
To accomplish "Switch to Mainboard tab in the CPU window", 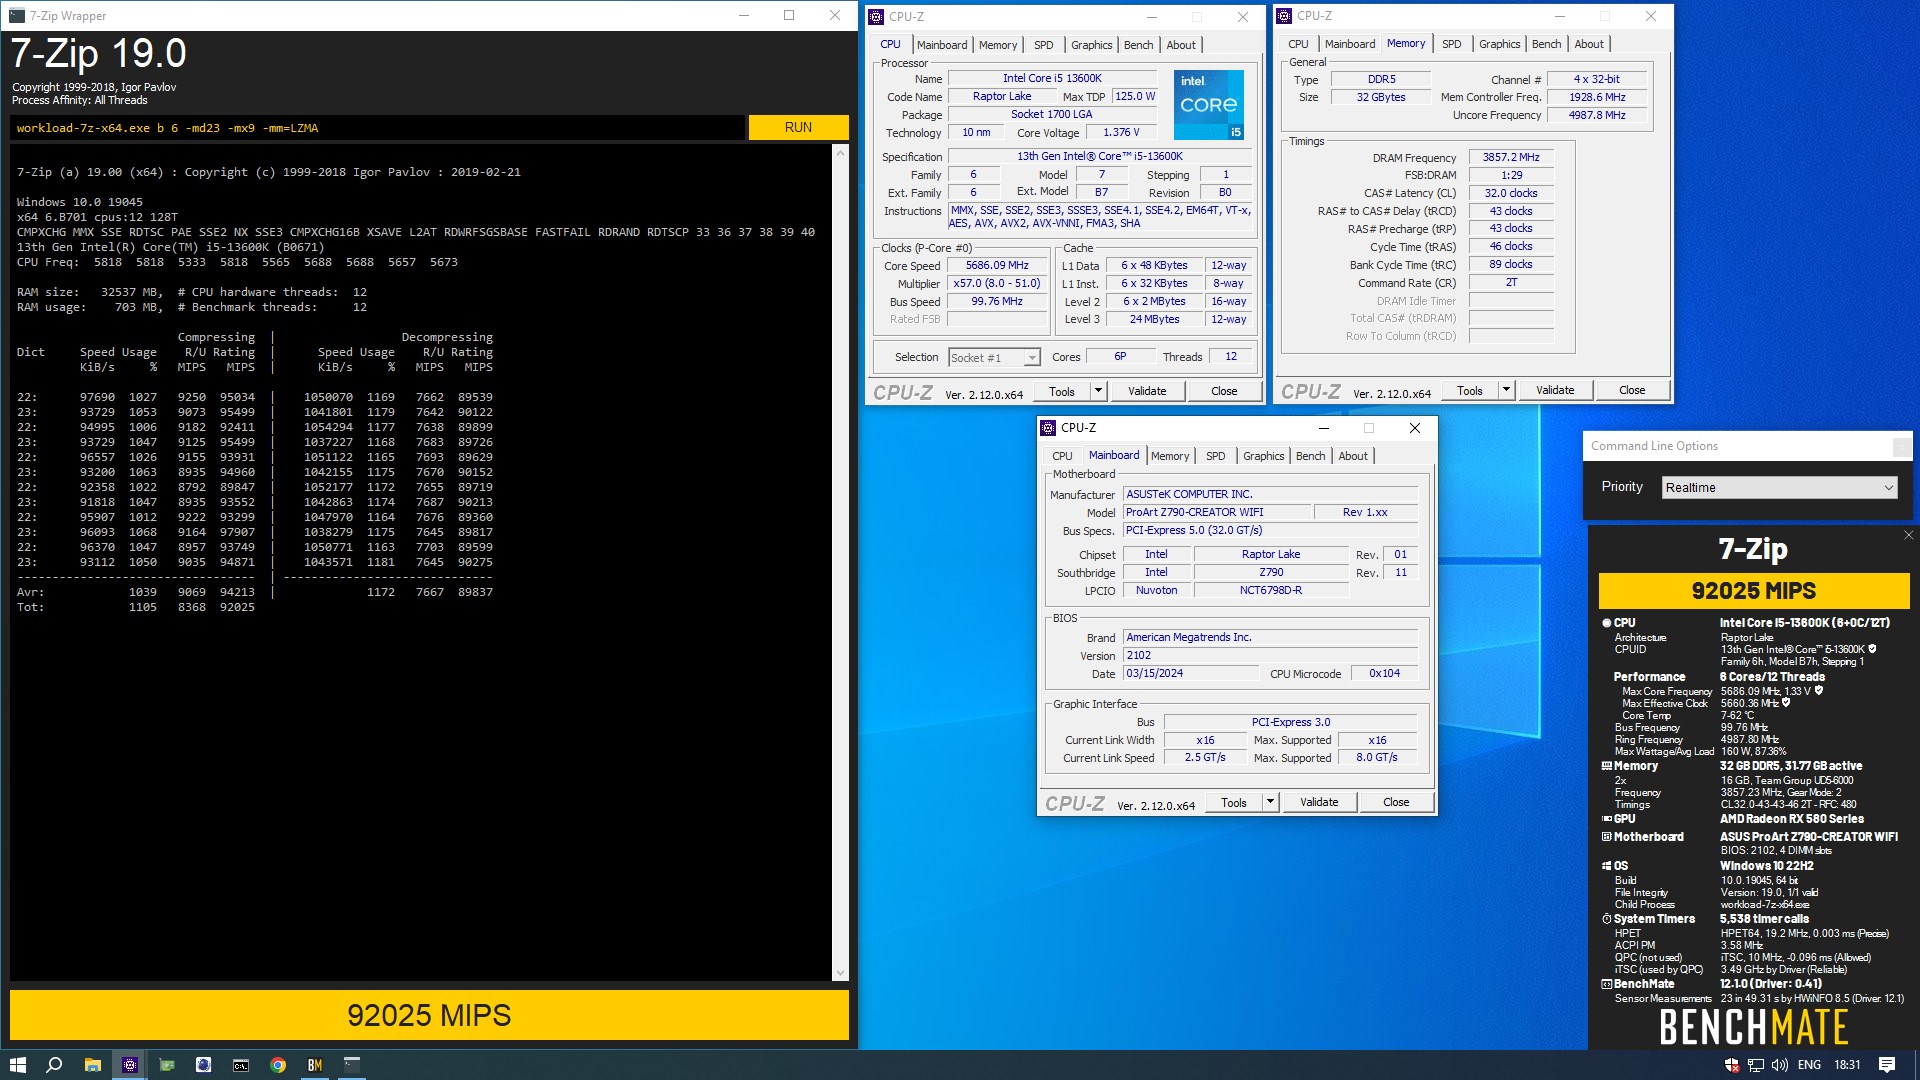I will pyautogui.click(x=942, y=45).
